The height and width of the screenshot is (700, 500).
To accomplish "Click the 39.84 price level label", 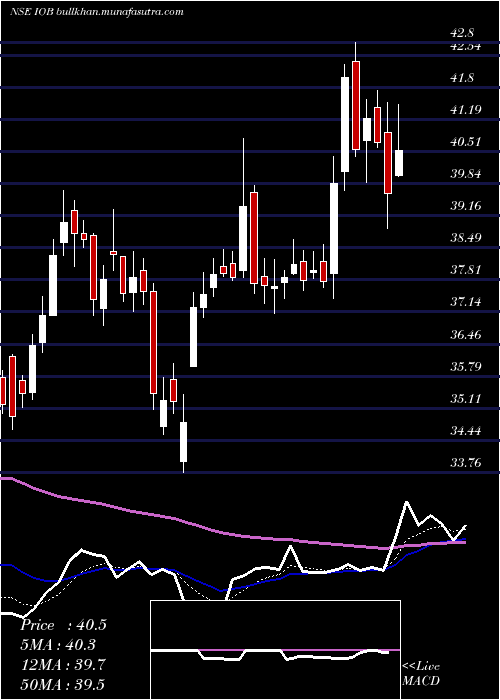I will point(466,174).
